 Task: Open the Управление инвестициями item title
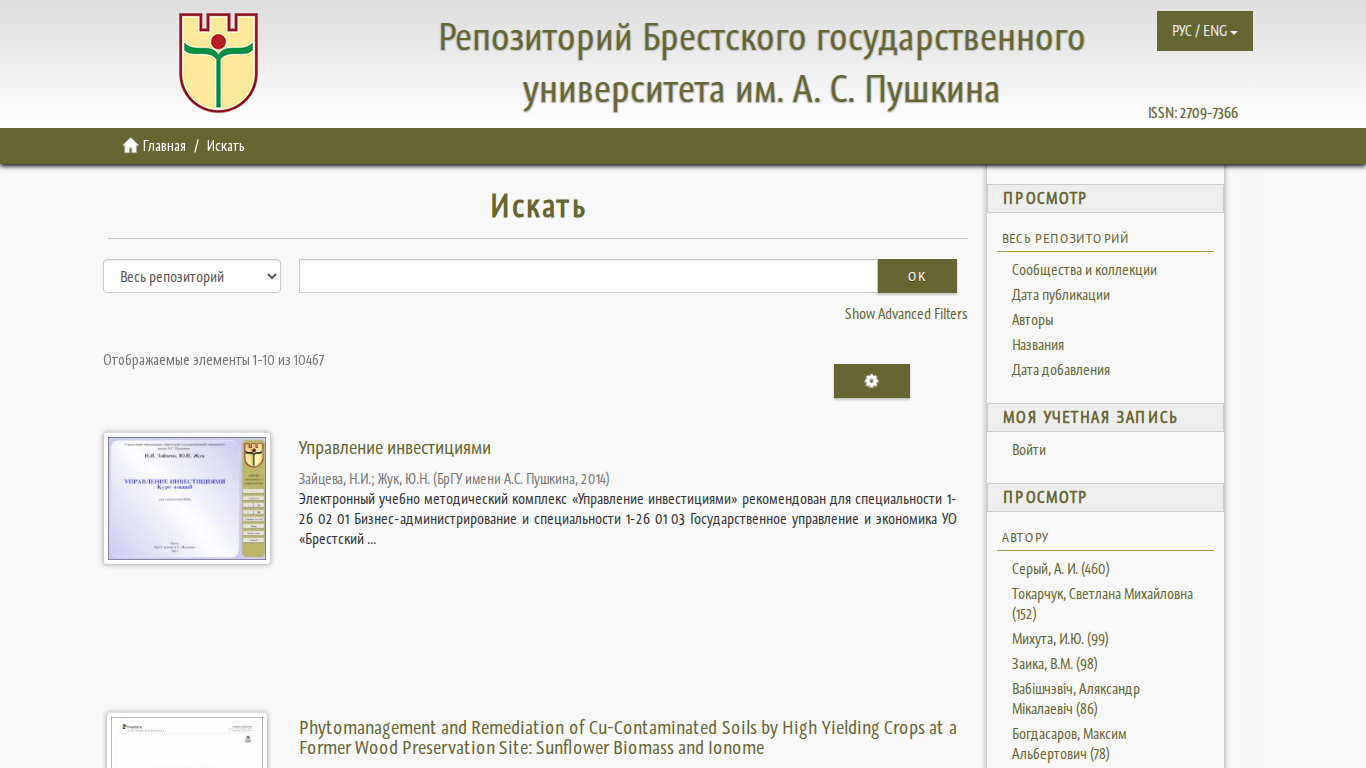[395, 448]
